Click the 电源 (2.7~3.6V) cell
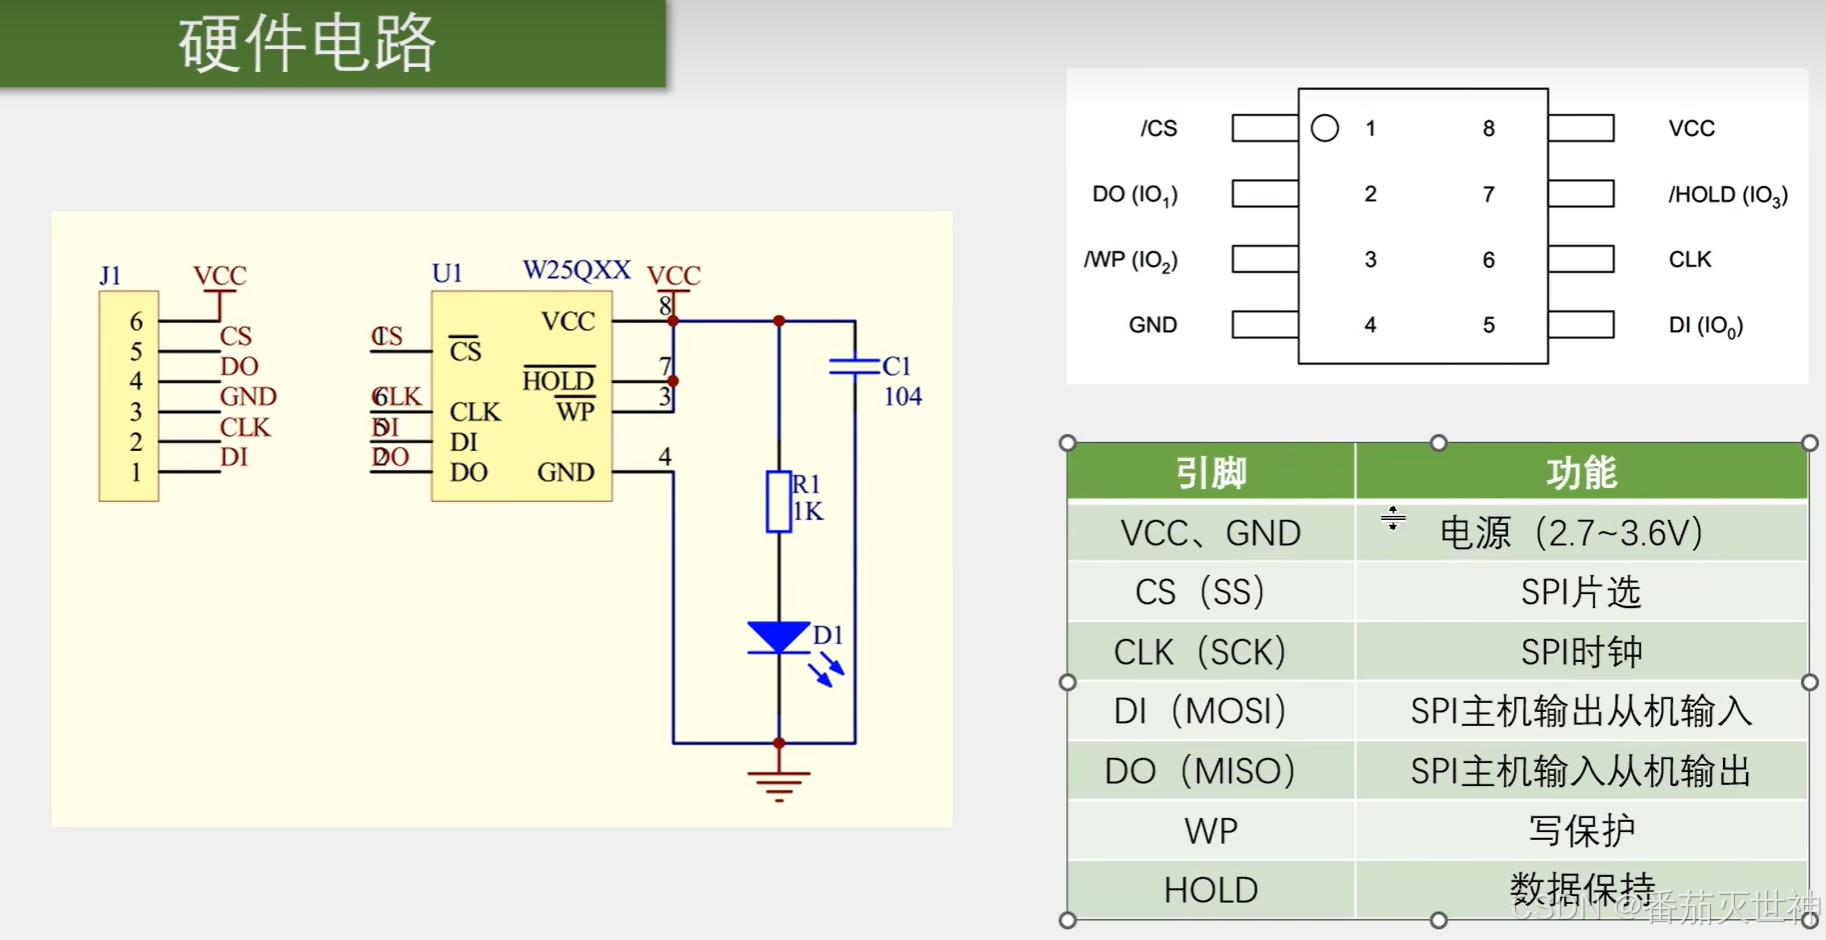 pyautogui.click(x=1582, y=532)
